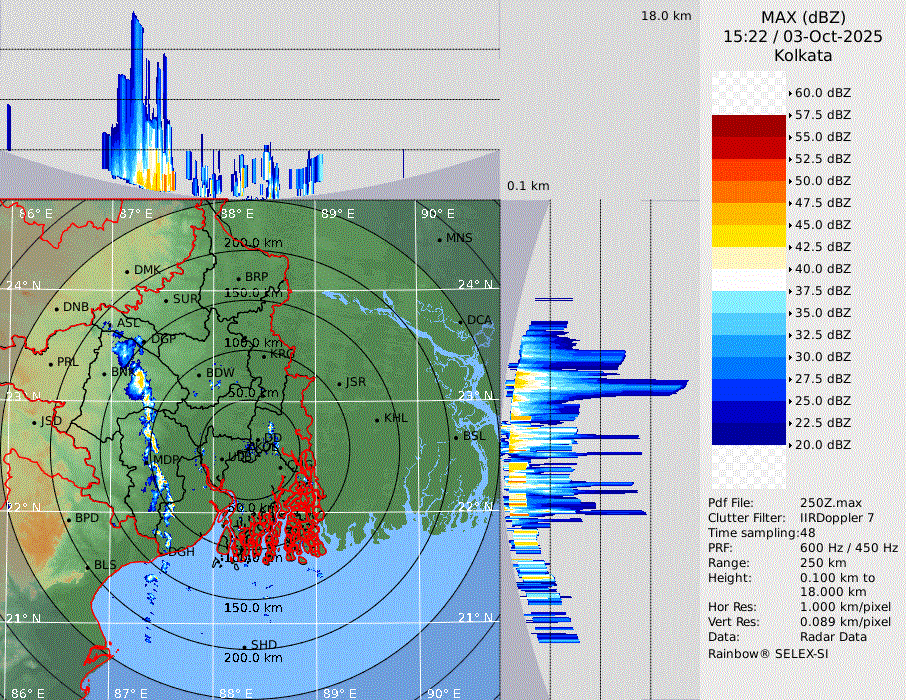
Task: Click the JSR station marker dot
Action: click(x=338, y=384)
